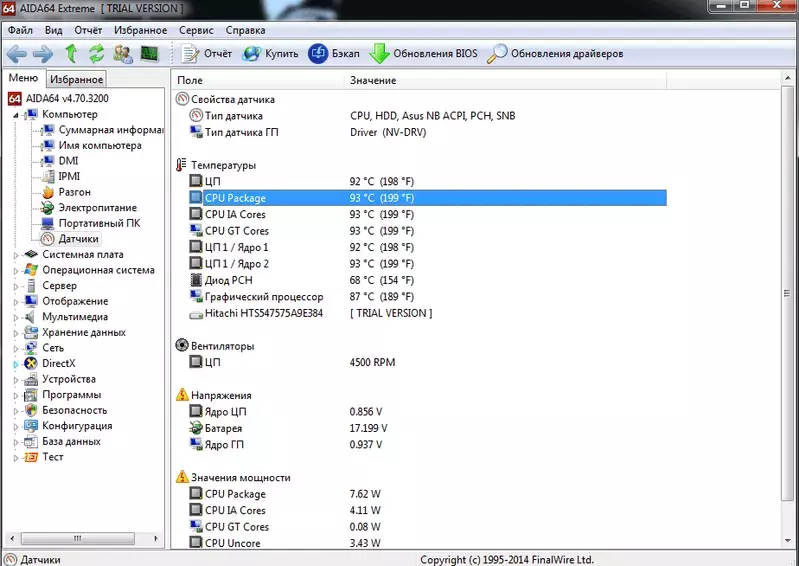Click the green Up arrow icon
This screenshot has width=799, height=566.
pos(71,53)
